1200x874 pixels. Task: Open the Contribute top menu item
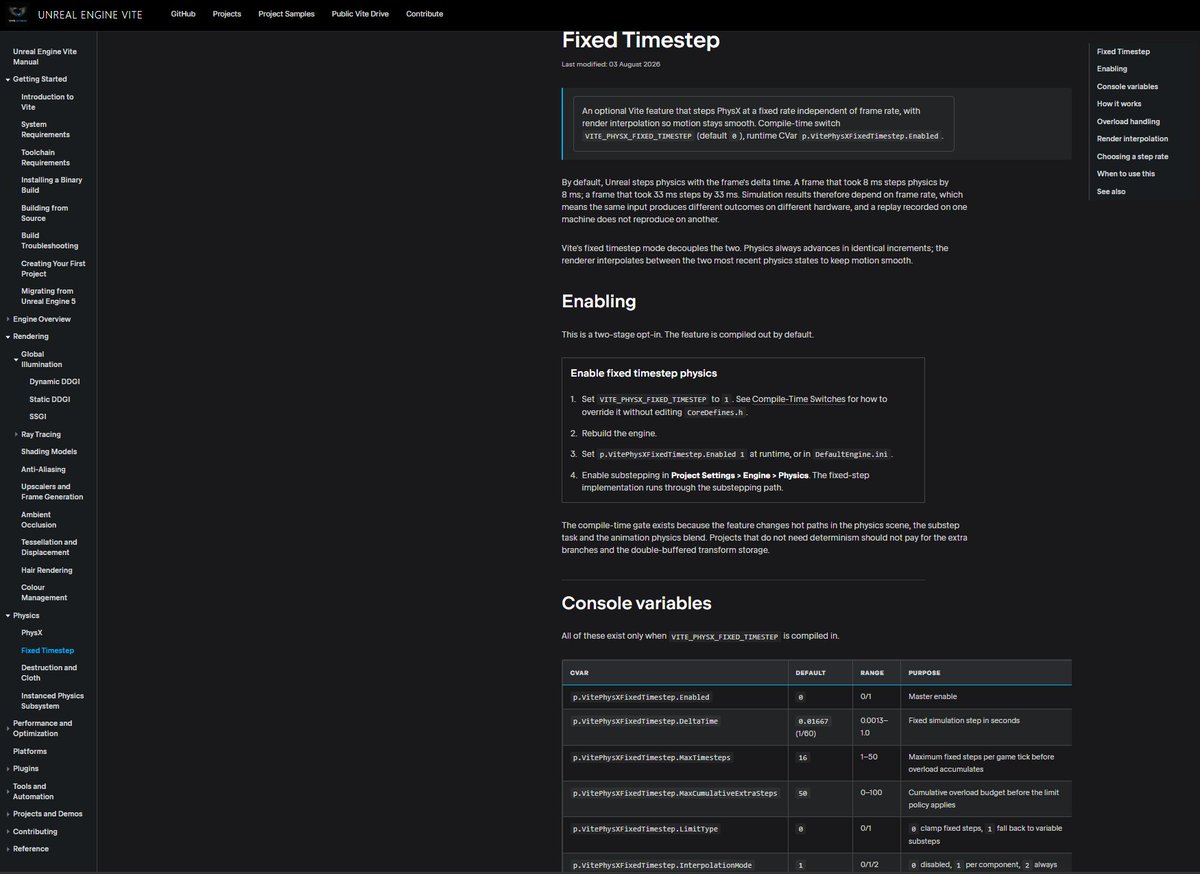(425, 14)
